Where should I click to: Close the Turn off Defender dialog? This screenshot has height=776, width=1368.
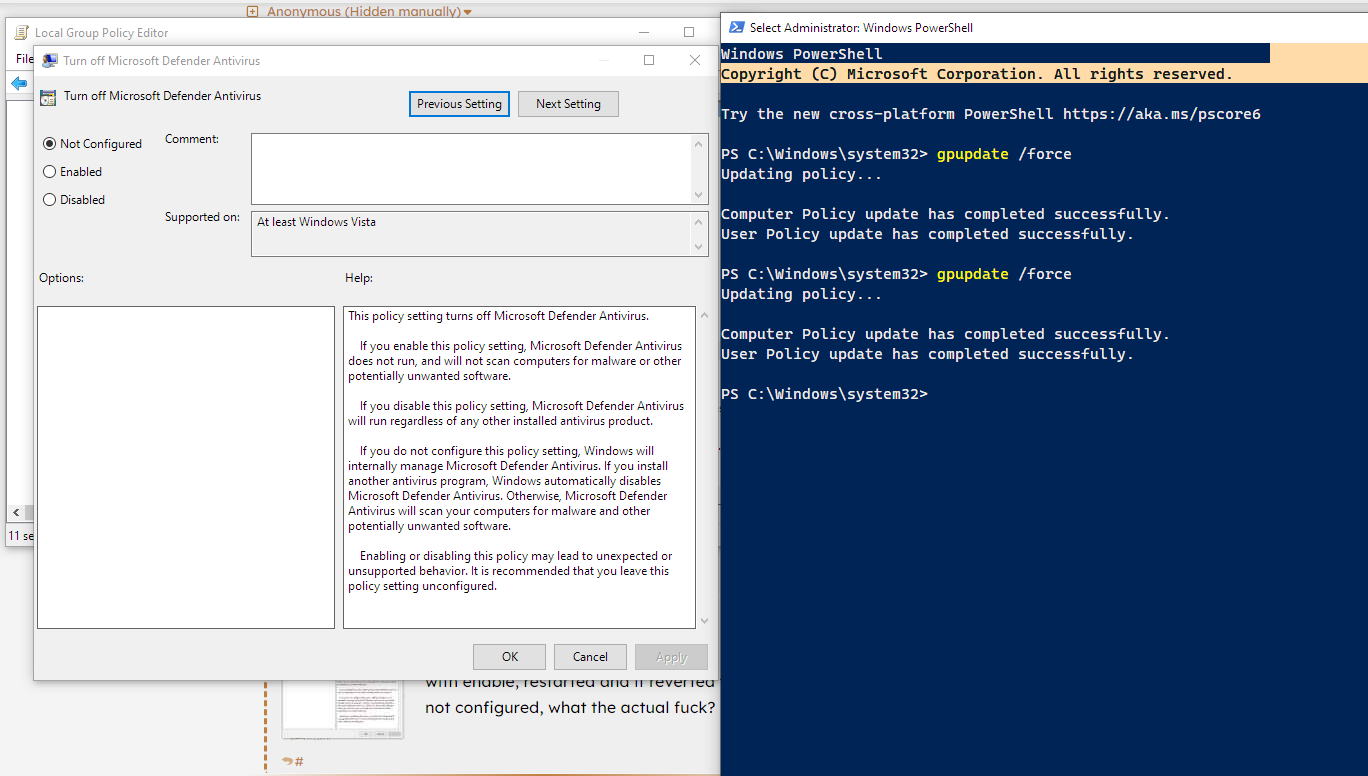pyautogui.click(x=695, y=60)
